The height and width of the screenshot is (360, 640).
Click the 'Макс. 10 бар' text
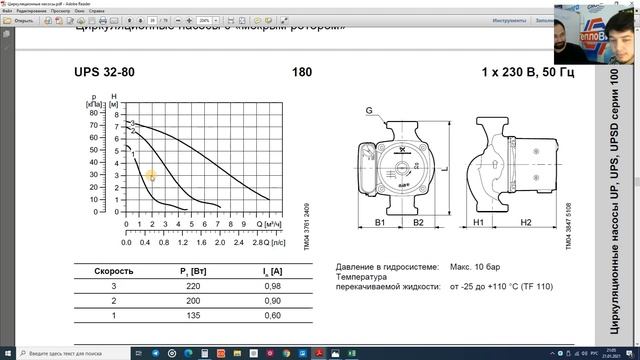pyautogui.click(x=475, y=267)
